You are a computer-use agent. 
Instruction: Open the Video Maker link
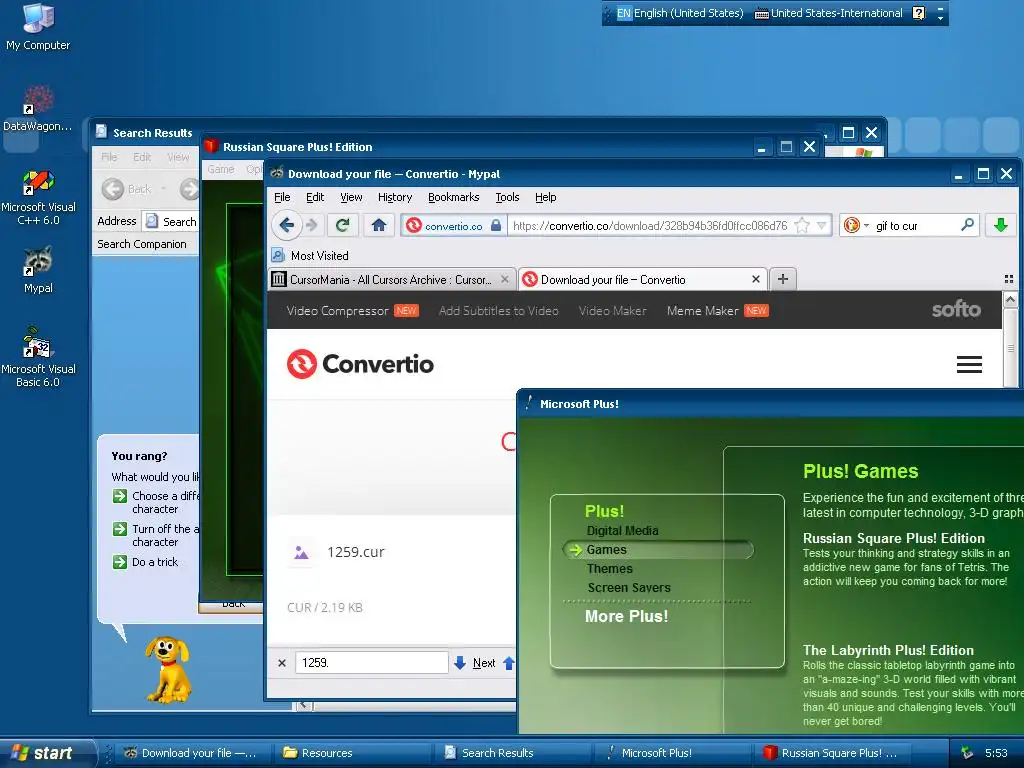(612, 311)
